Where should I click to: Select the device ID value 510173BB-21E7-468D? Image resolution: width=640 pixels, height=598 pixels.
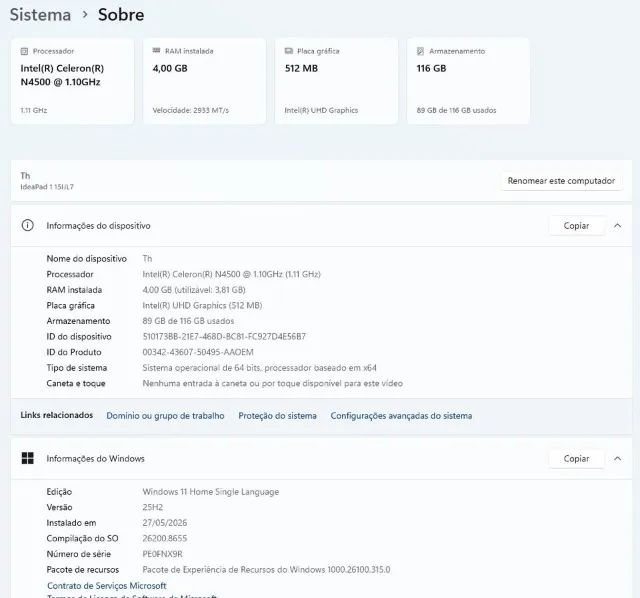click(x=224, y=336)
